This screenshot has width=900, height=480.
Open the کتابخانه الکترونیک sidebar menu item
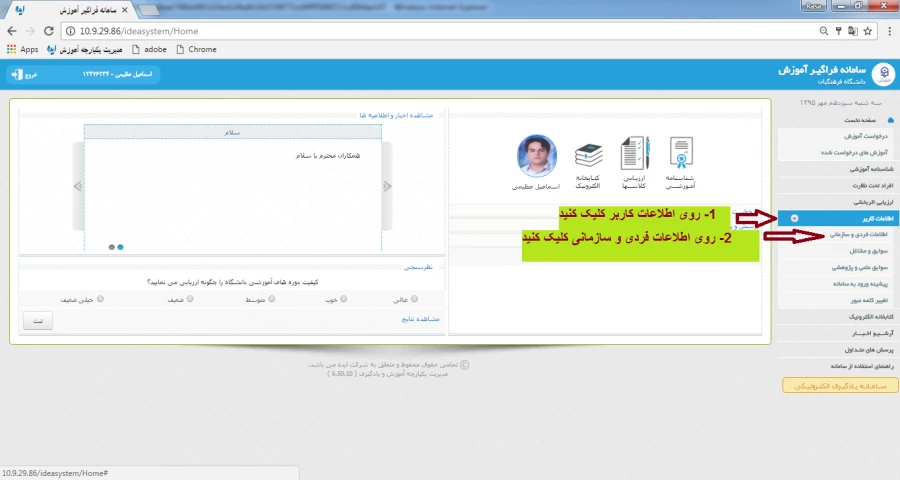click(x=871, y=316)
